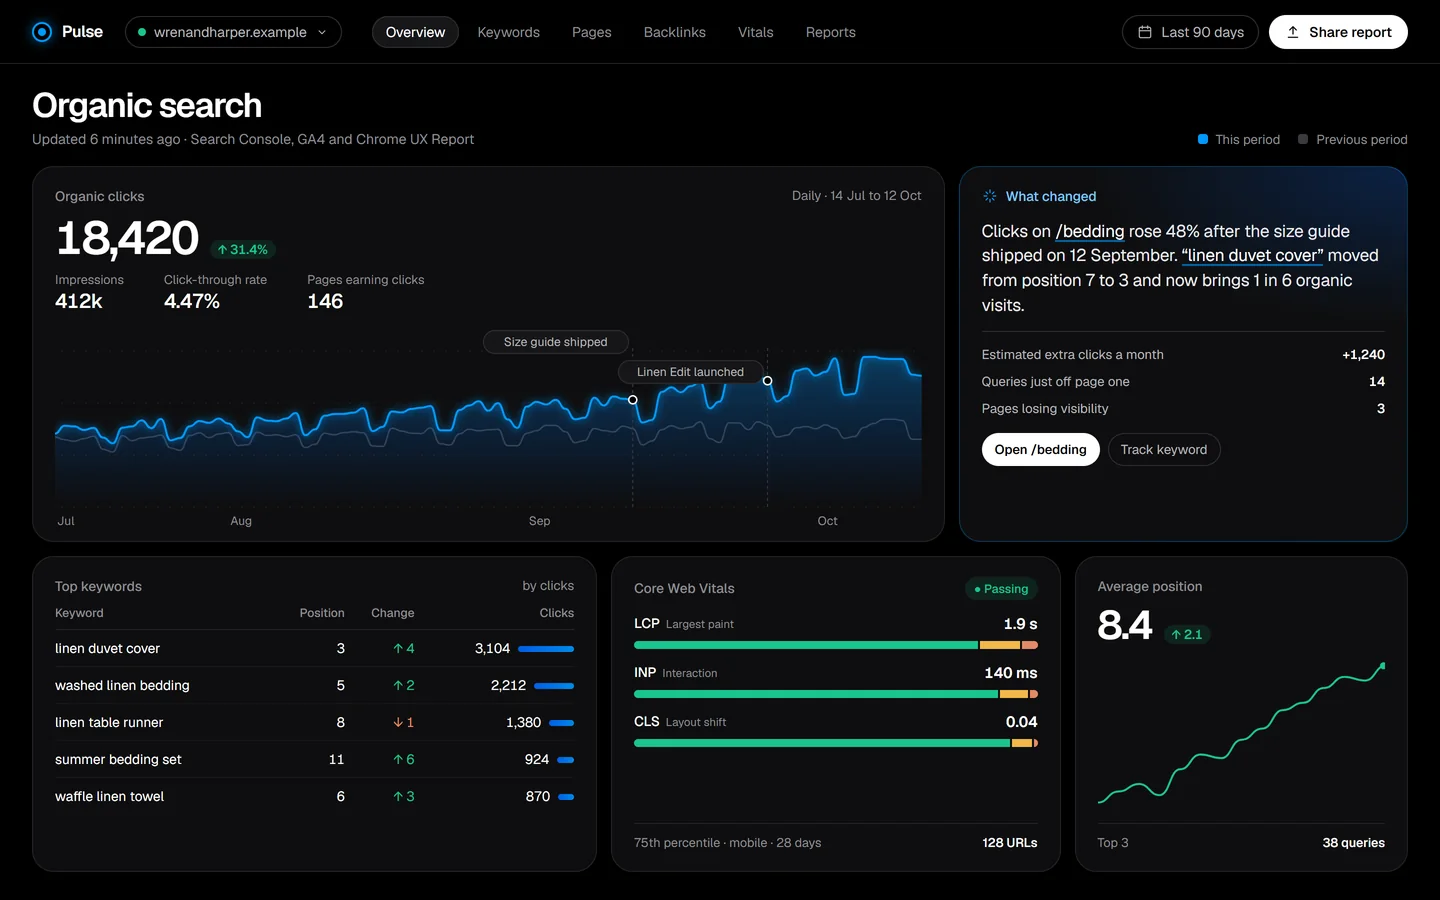The image size is (1440, 900).
Task: Click the 38 queries text
Action: click(x=1354, y=843)
